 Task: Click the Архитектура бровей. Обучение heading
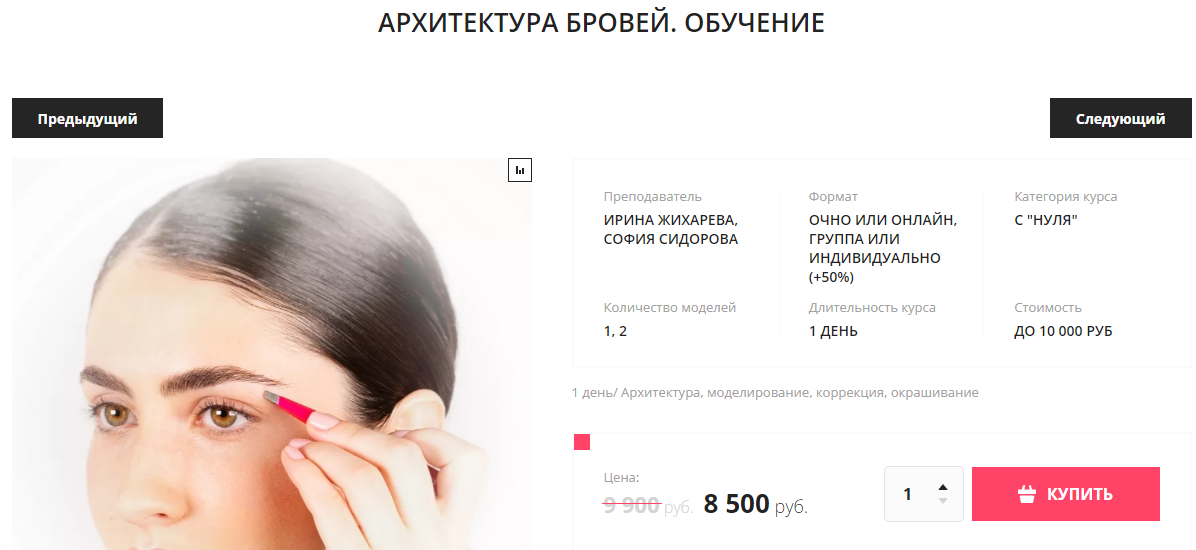601,23
